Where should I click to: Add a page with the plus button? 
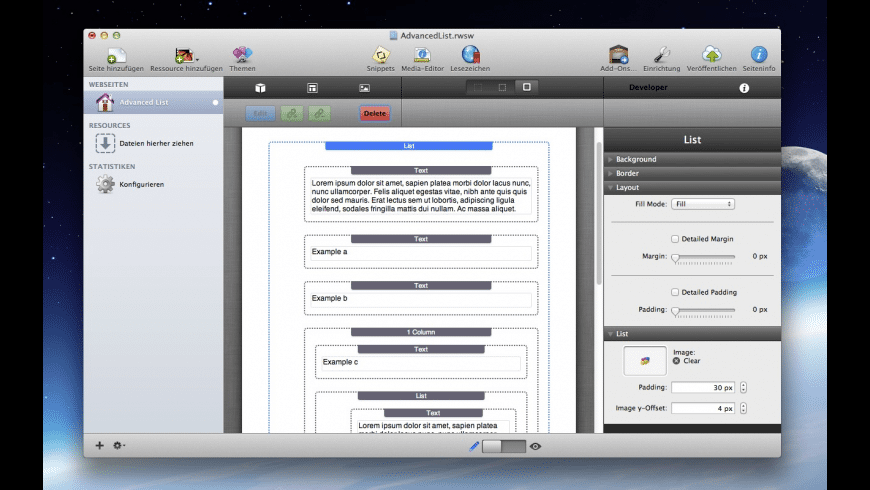(x=99, y=445)
